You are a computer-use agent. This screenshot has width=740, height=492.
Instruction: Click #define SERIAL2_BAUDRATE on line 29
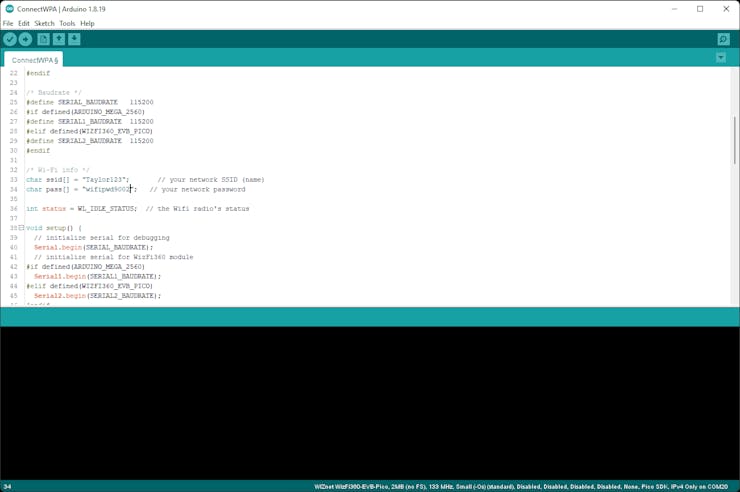pos(90,141)
